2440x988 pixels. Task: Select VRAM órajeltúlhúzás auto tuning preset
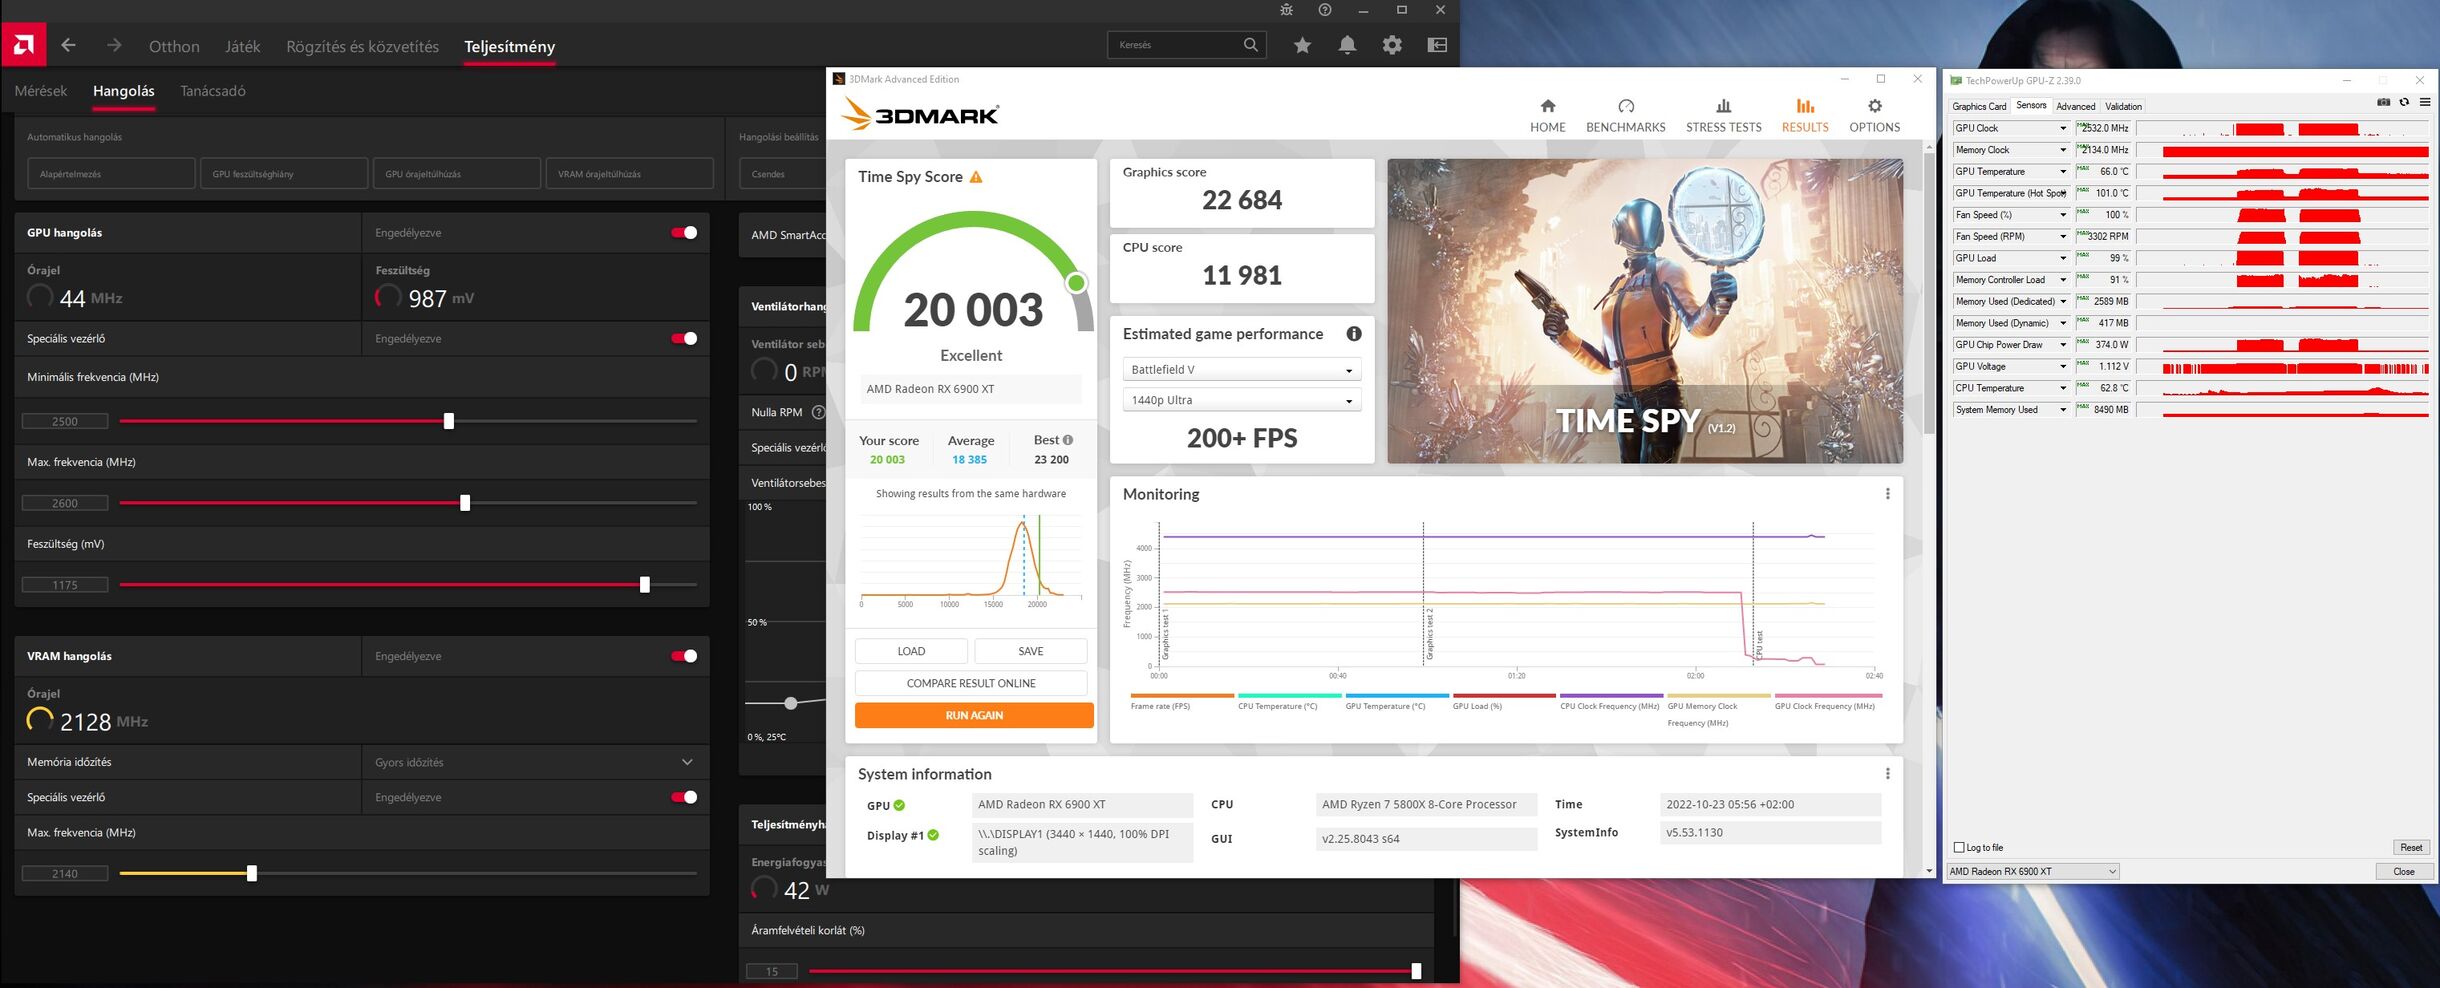[629, 174]
